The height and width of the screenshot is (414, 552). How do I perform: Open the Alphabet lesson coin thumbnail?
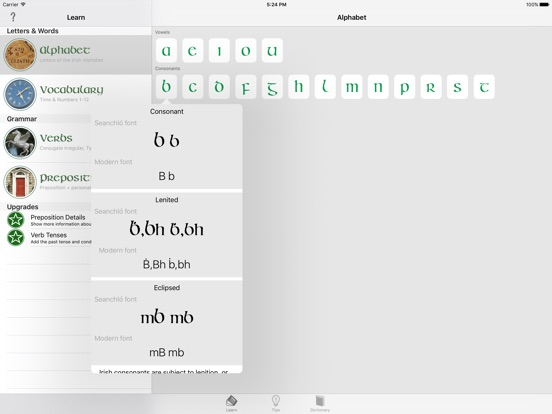click(20, 55)
